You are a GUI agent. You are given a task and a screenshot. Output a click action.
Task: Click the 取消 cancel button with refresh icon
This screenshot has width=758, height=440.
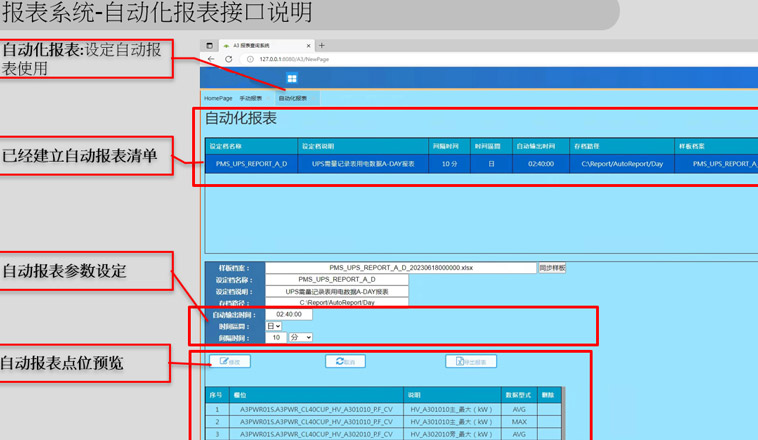345,361
